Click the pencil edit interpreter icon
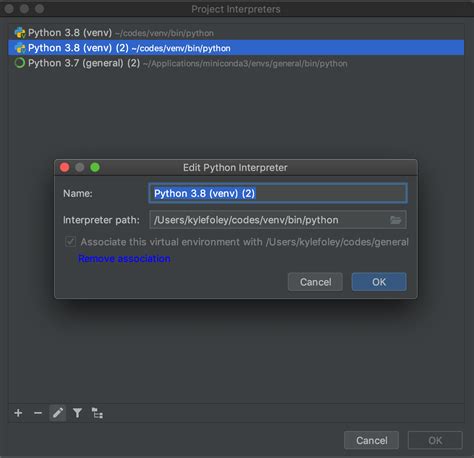The image size is (474, 458). 58,413
